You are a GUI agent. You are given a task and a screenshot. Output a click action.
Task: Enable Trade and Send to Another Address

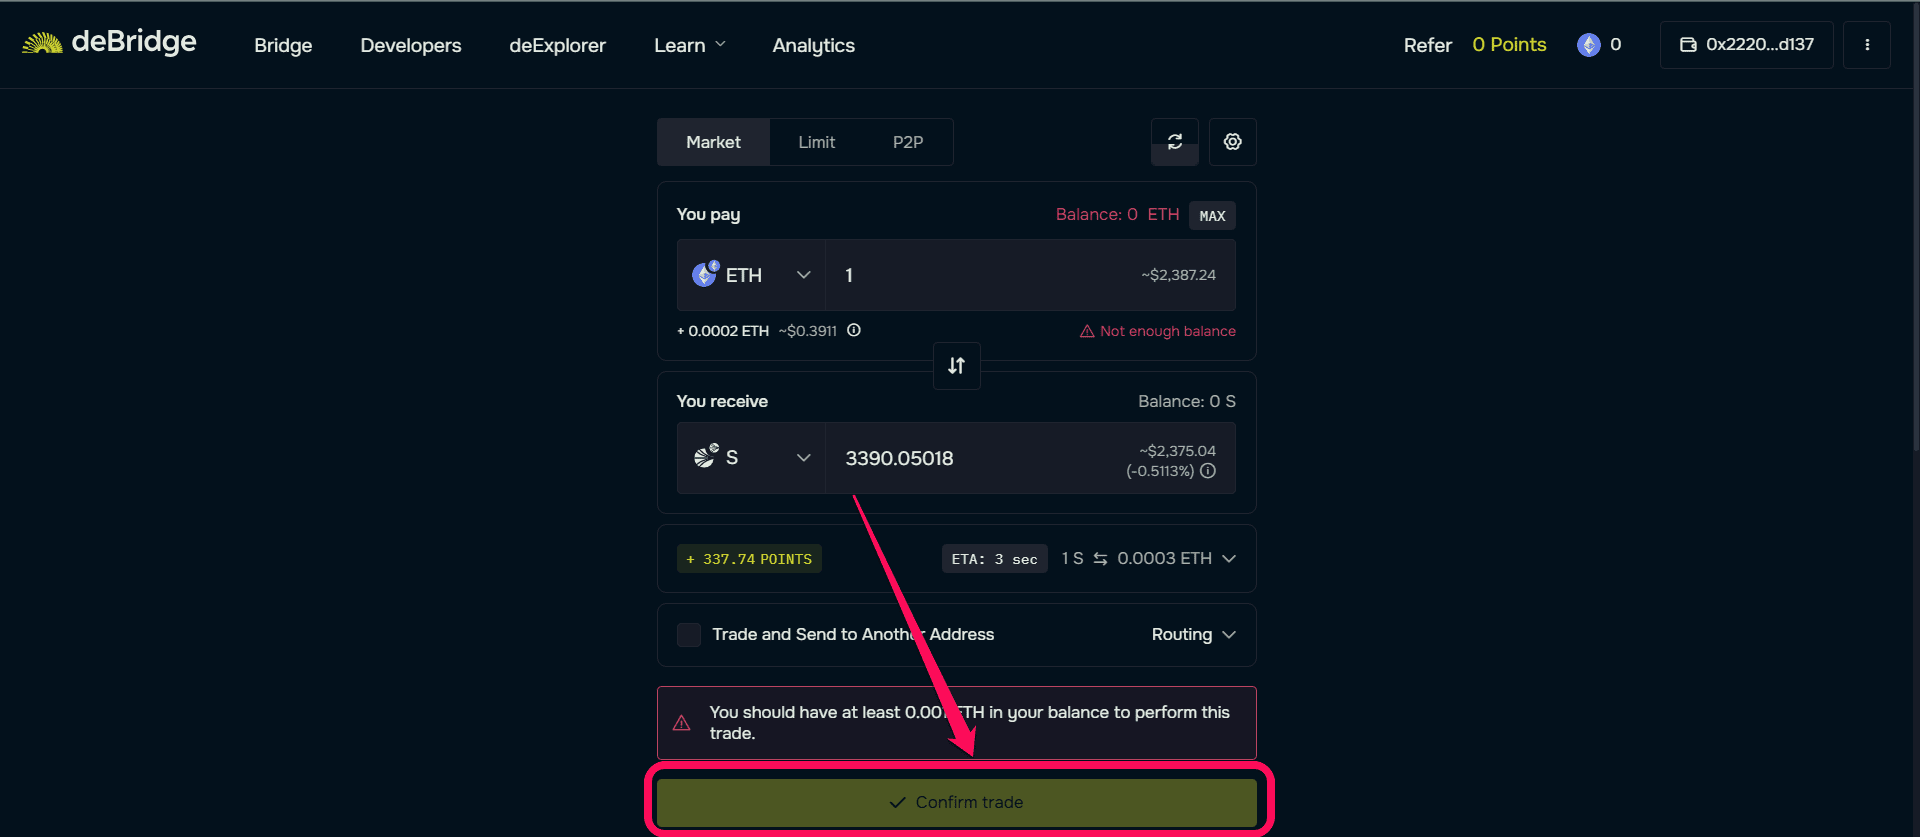pos(689,635)
